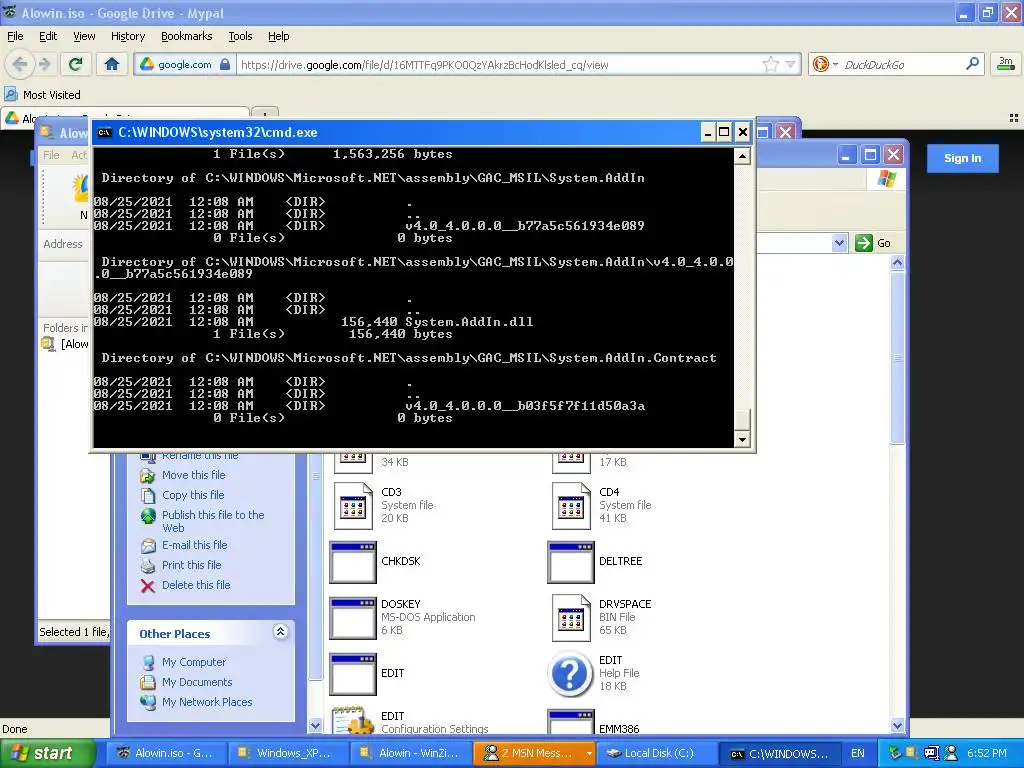This screenshot has width=1024, height=768.
Task: Click Publish this file to the Web
Action: coord(213,521)
